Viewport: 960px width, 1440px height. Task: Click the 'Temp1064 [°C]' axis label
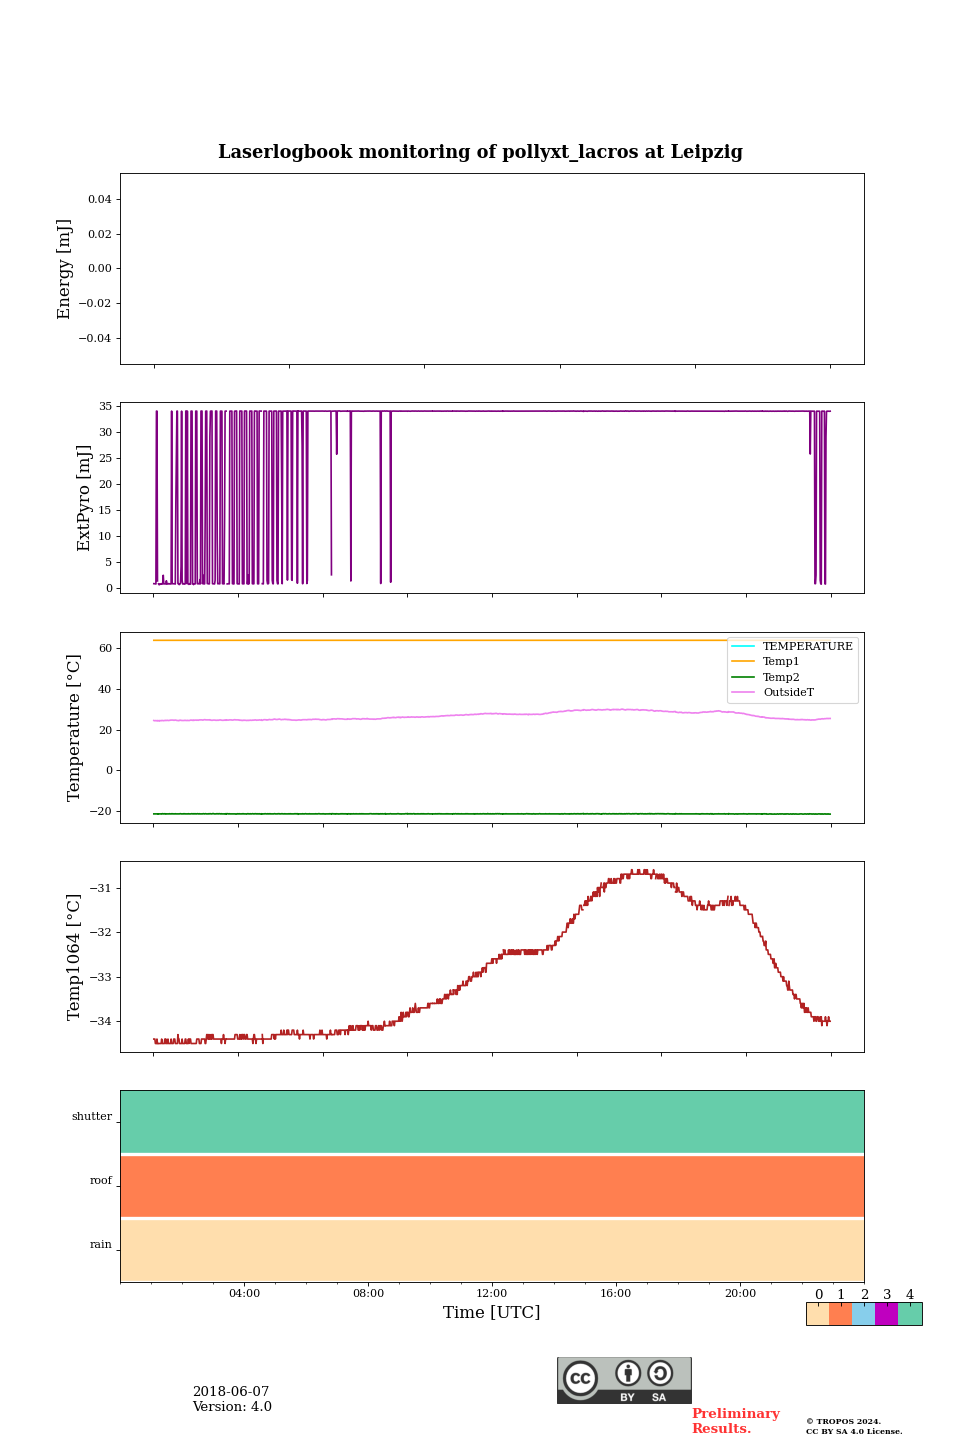(74, 957)
